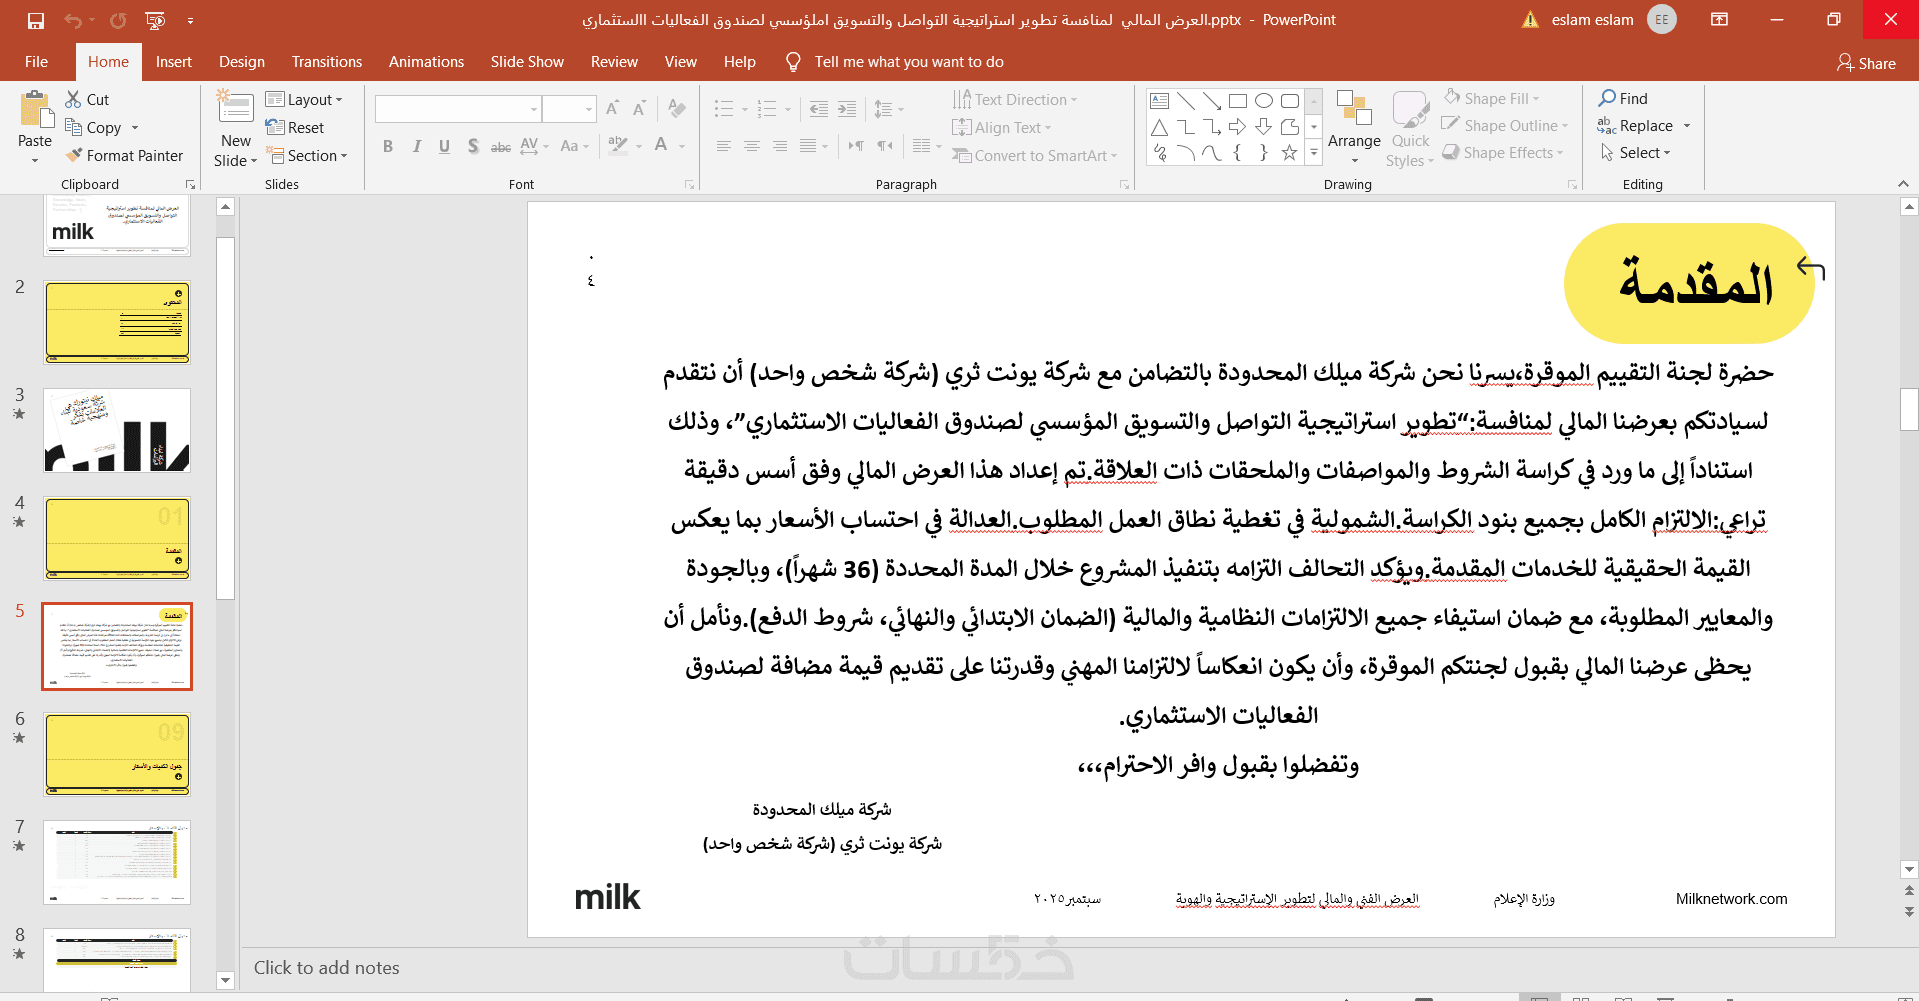Click the New Slide icon
The image size is (1919, 1001).
tap(236, 108)
